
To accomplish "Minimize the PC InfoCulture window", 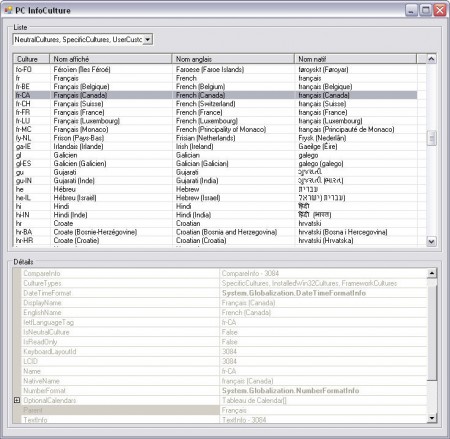I will coord(412,10).
